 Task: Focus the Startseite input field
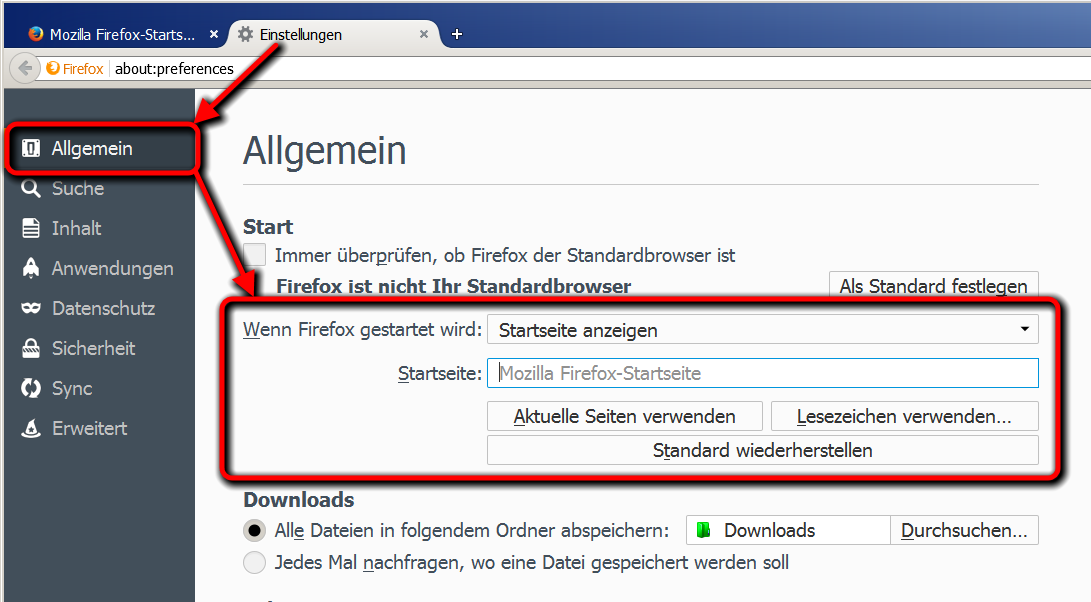pos(763,373)
